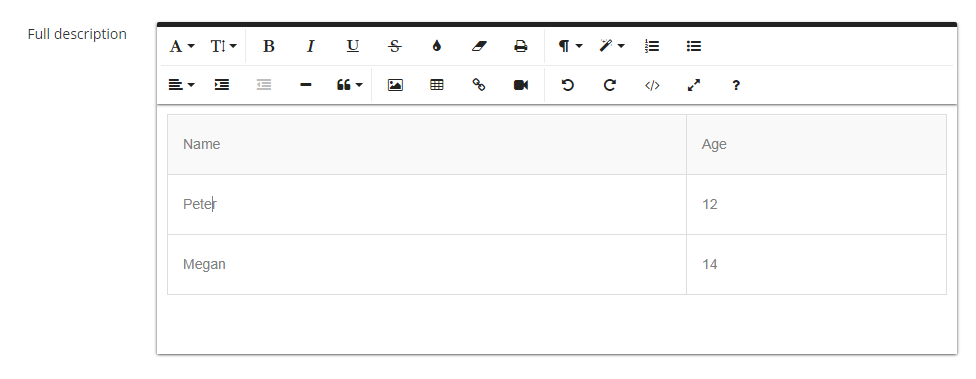Viewport: 976px width, 379px height.
Task: Open the blockquote dropdown
Action: click(x=349, y=85)
